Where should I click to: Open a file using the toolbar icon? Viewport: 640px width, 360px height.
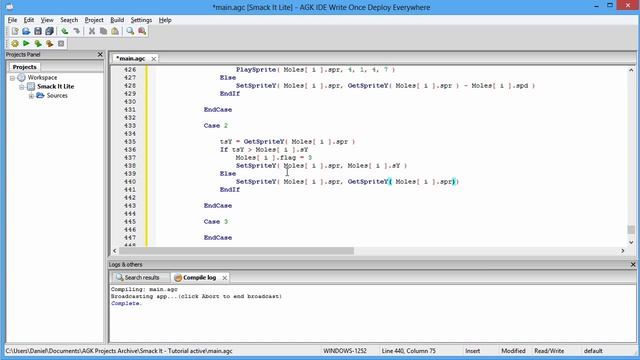tap(26, 31)
